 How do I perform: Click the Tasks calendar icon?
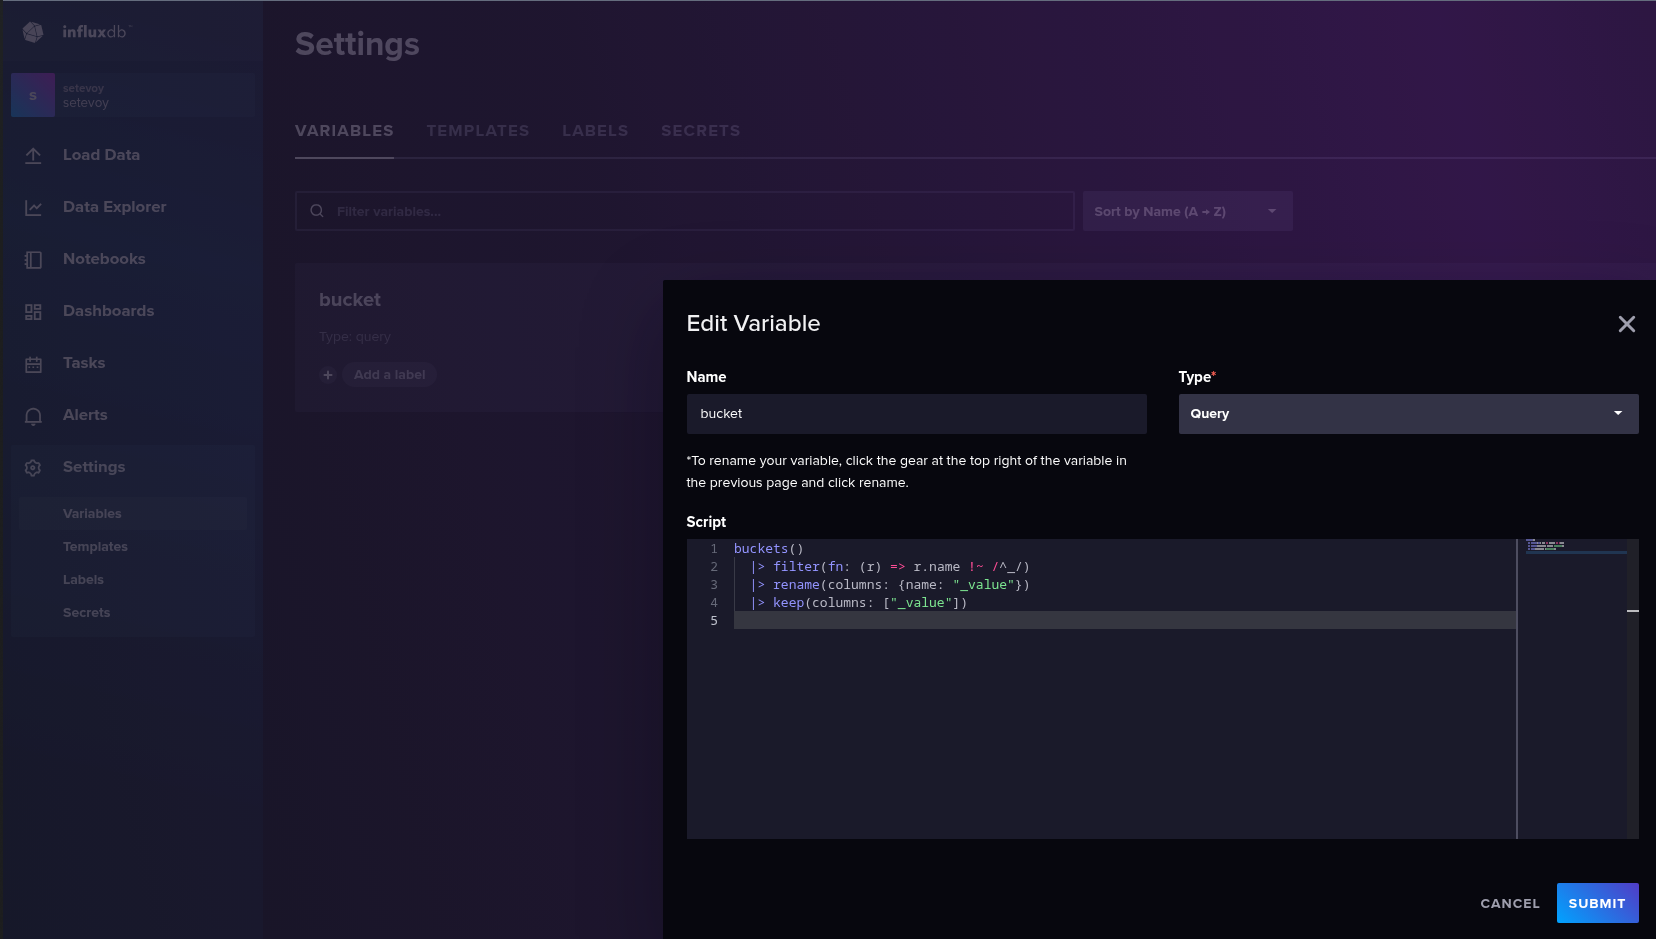coord(33,364)
